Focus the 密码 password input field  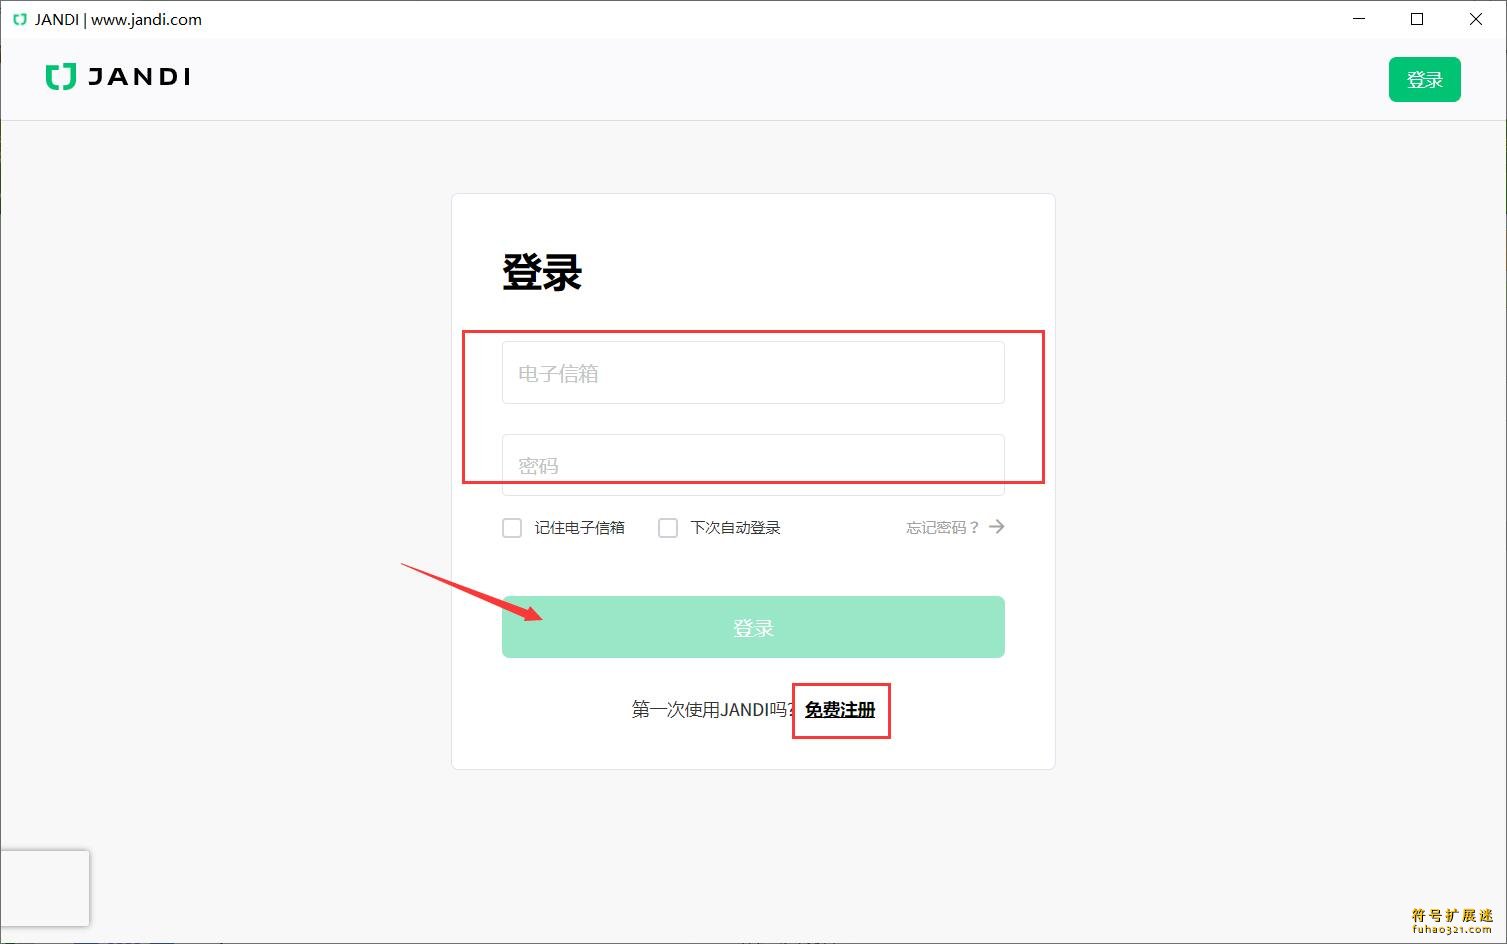pos(753,465)
